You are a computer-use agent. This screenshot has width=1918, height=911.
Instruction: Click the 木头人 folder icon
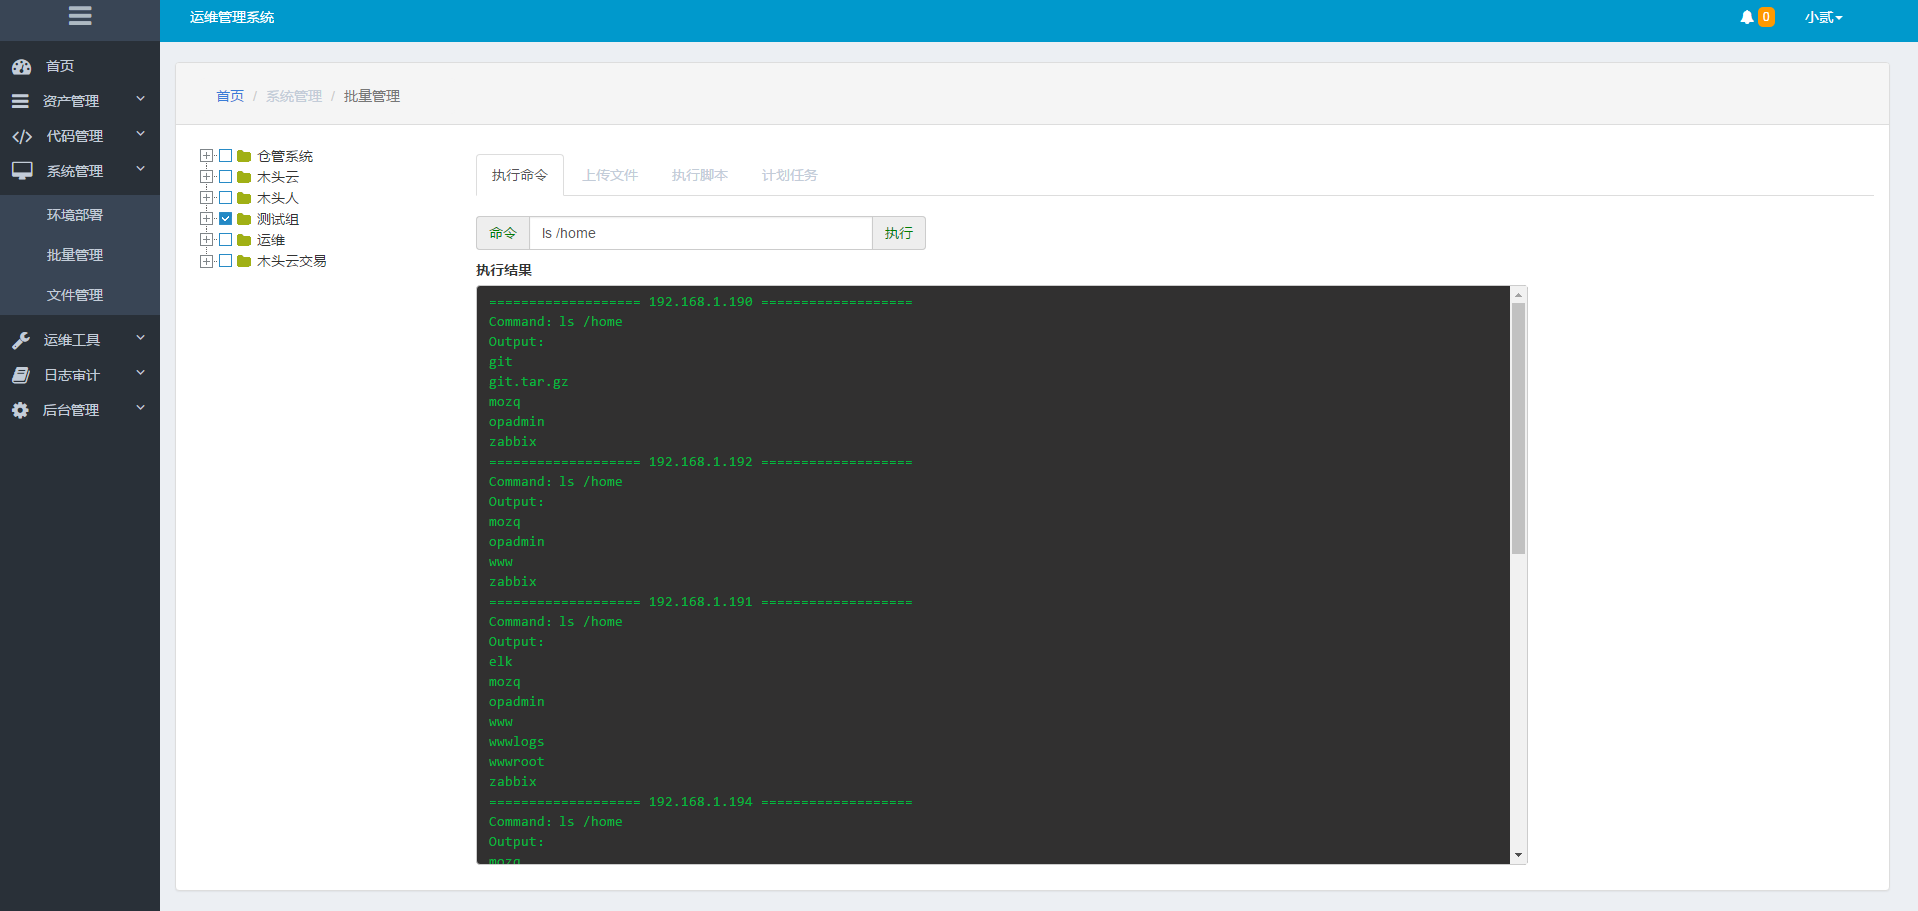(244, 198)
